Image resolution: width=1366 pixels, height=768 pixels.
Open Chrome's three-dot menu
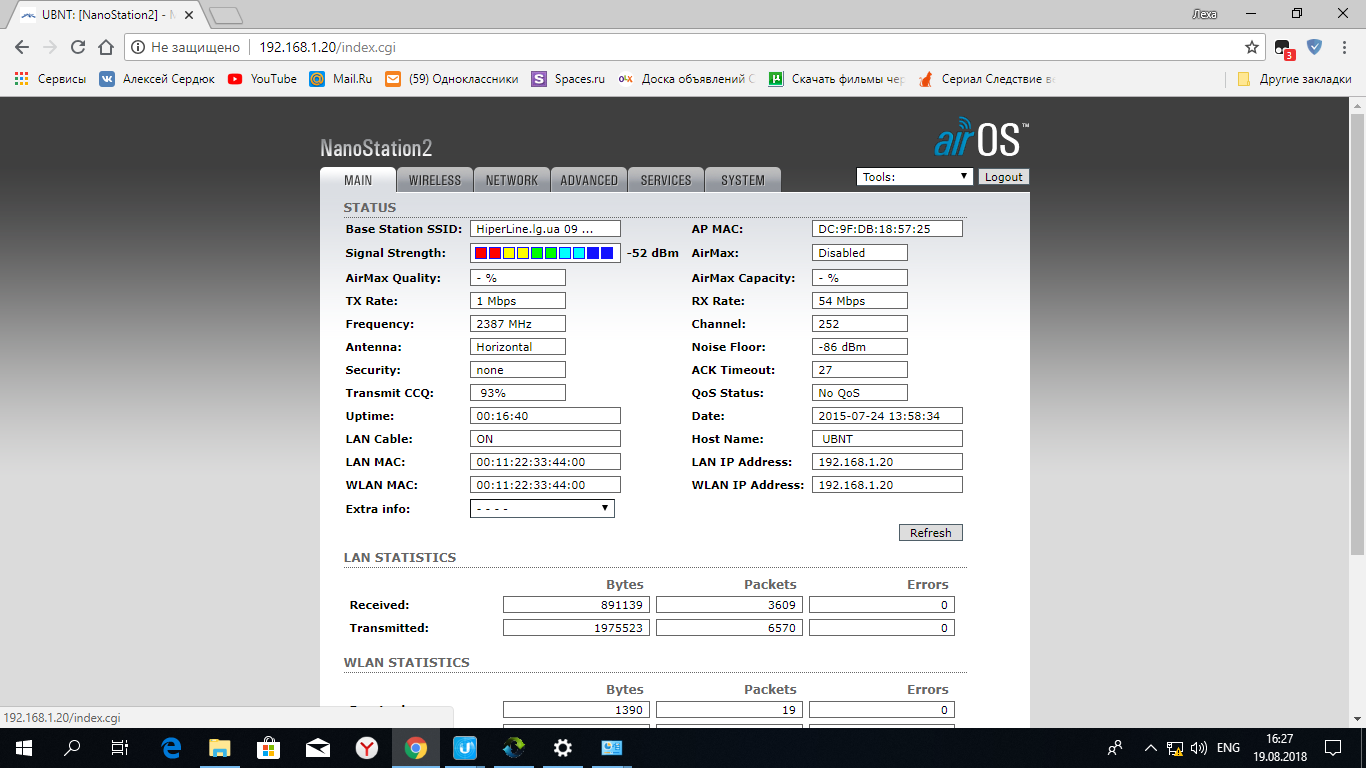tap(1345, 47)
